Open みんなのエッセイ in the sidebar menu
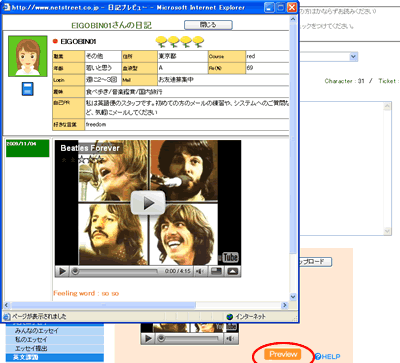The height and width of the screenshot is (363, 400). pos(37,331)
